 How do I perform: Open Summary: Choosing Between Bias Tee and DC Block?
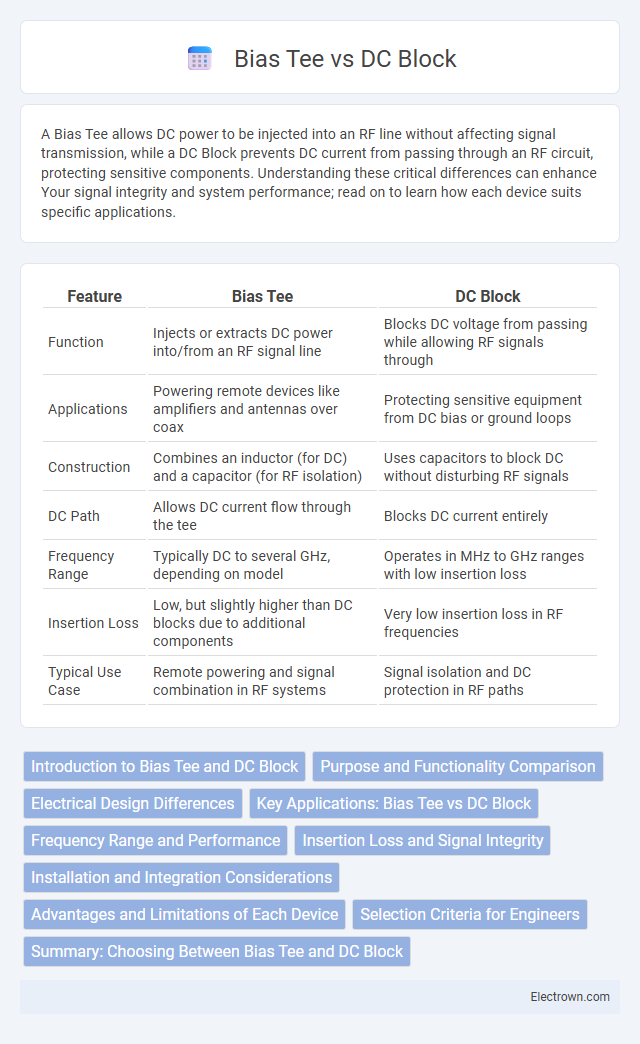[x=217, y=951]
